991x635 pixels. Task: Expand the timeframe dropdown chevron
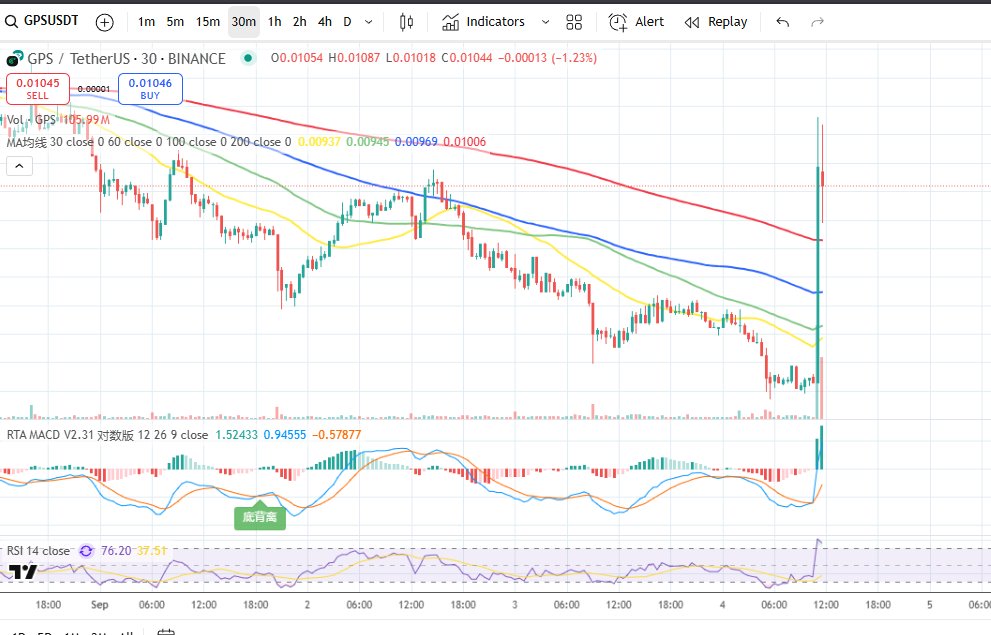coord(368,22)
